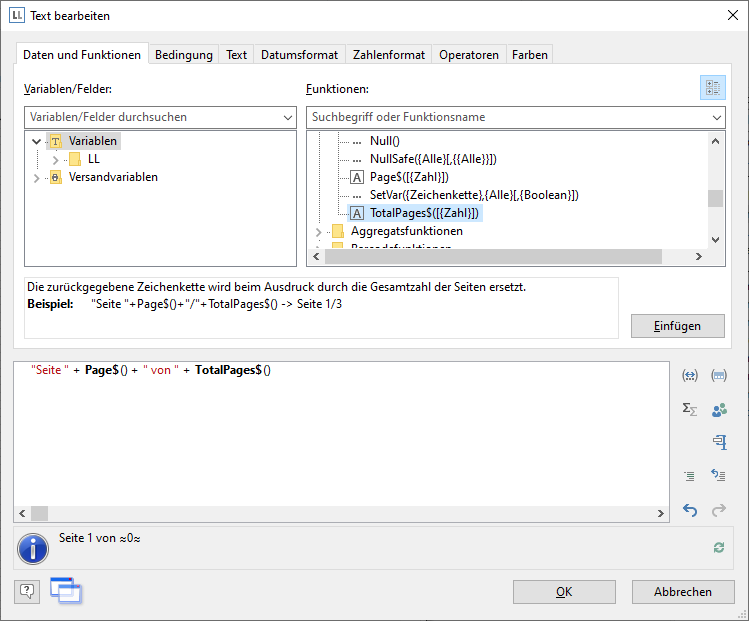Switch to the Bedingung tab

tap(183, 55)
